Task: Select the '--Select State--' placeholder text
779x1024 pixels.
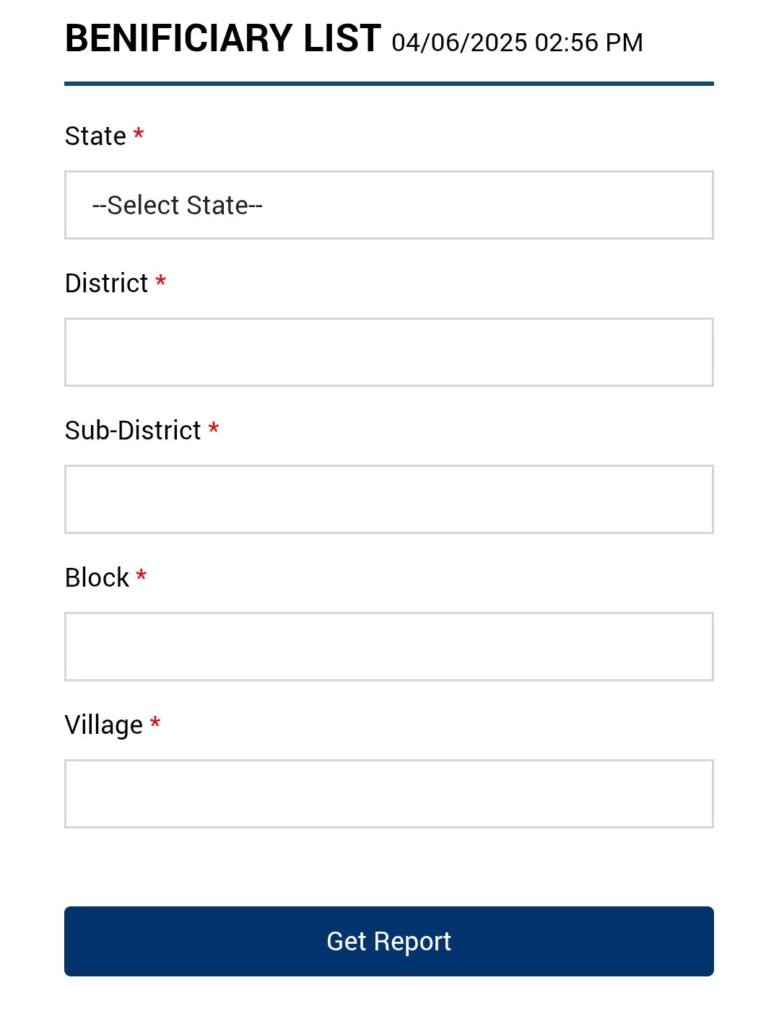Action: [x=178, y=205]
